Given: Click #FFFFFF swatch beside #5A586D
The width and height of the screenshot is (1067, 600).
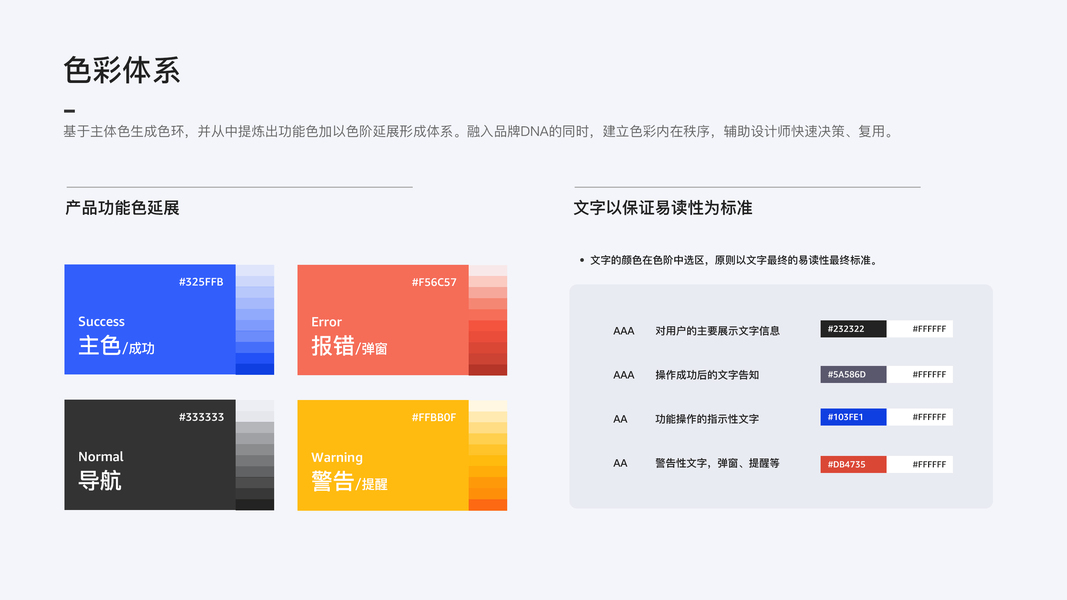Looking at the screenshot, I should tap(920, 374).
